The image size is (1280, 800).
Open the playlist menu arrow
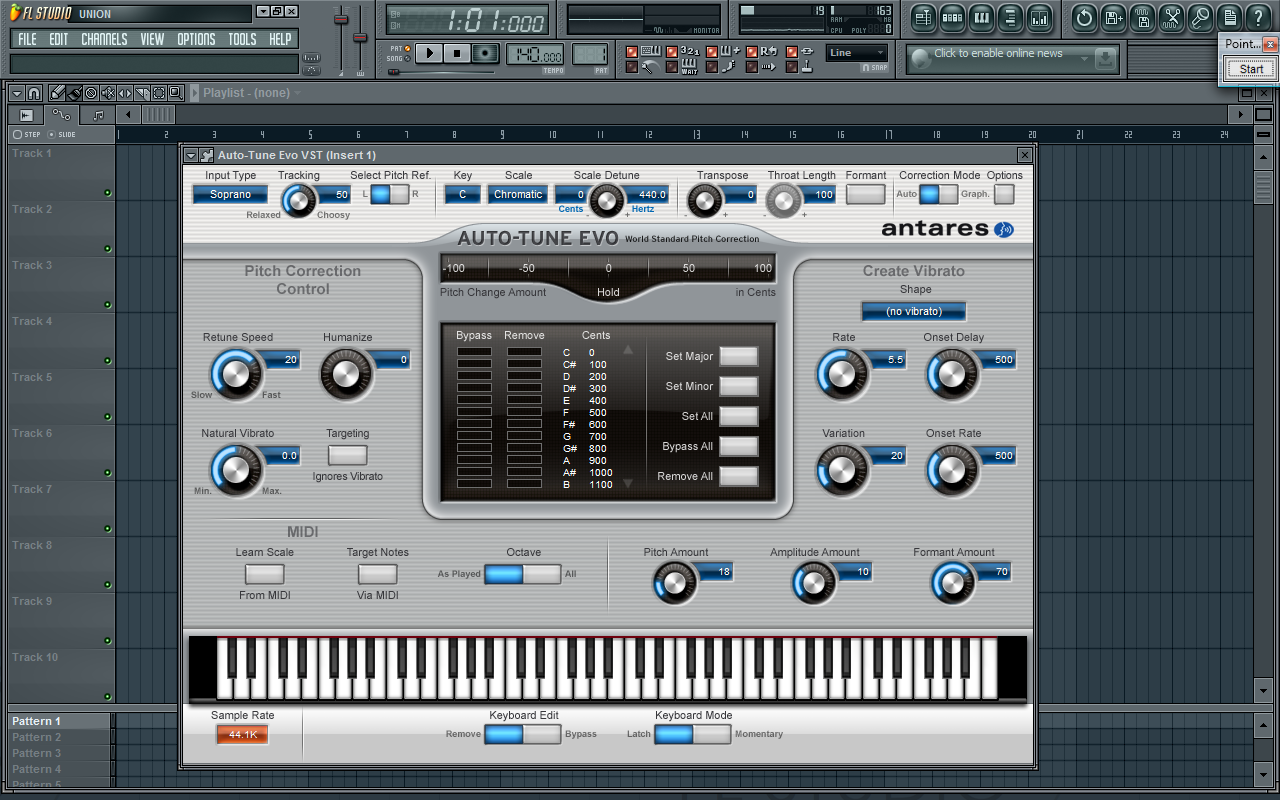pos(17,93)
